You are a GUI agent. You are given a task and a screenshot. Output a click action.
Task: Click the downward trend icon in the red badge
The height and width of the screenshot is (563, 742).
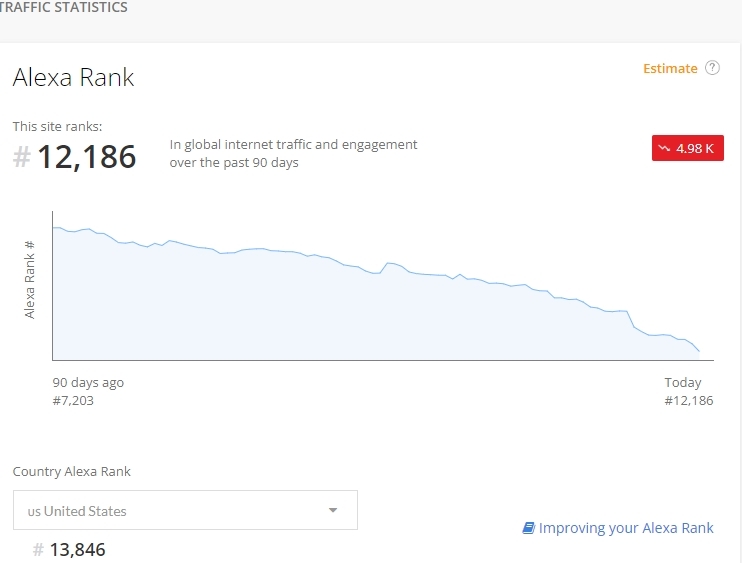[x=664, y=148]
